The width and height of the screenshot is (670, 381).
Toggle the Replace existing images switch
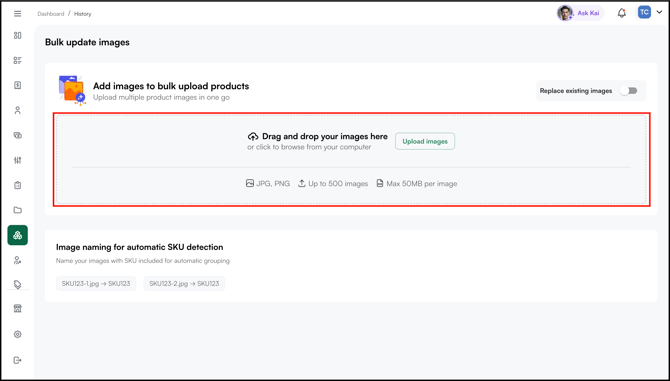629,91
